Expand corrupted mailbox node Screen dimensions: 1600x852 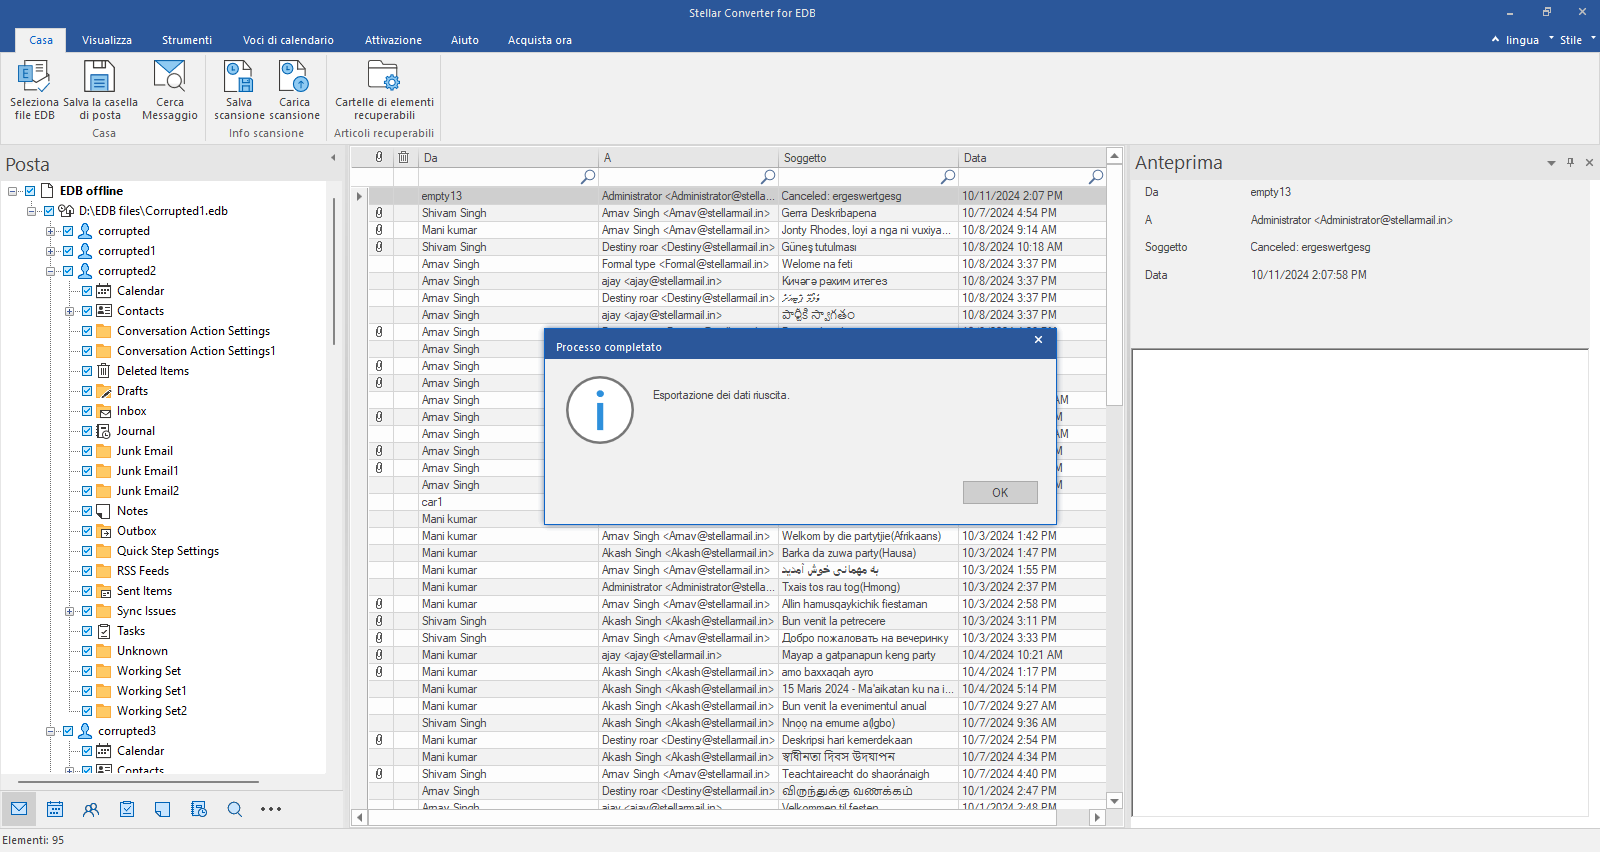coord(50,231)
